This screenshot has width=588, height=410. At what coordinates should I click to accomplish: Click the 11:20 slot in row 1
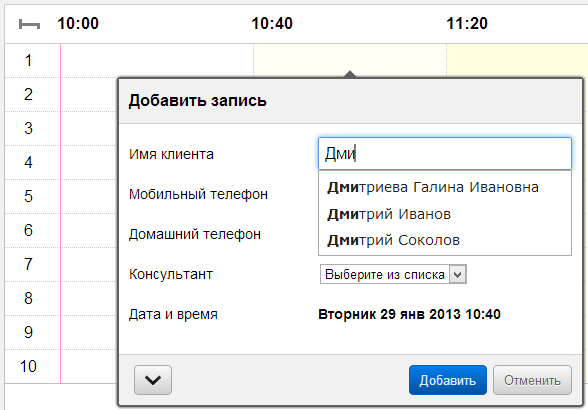click(517, 60)
